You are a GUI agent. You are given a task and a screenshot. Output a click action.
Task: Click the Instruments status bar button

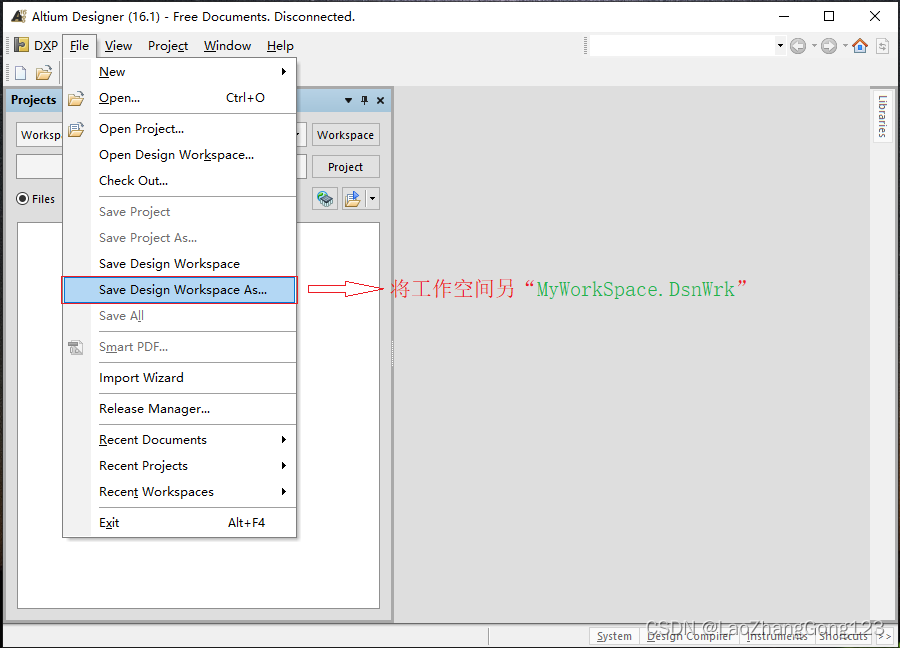click(777, 636)
